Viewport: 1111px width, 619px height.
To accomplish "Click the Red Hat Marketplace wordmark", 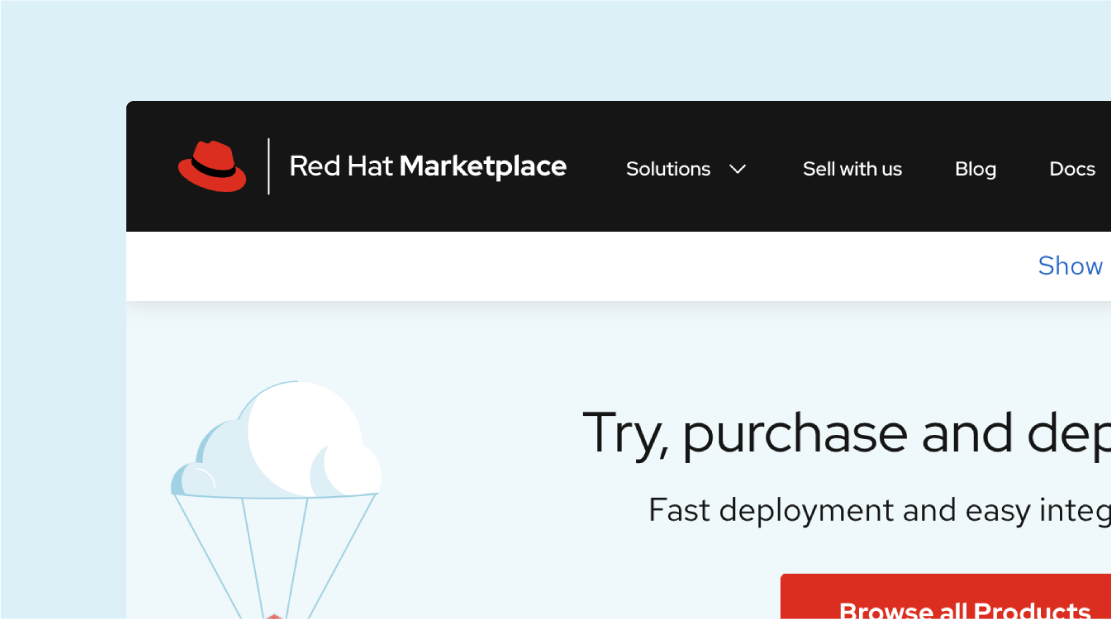I will (x=427, y=166).
